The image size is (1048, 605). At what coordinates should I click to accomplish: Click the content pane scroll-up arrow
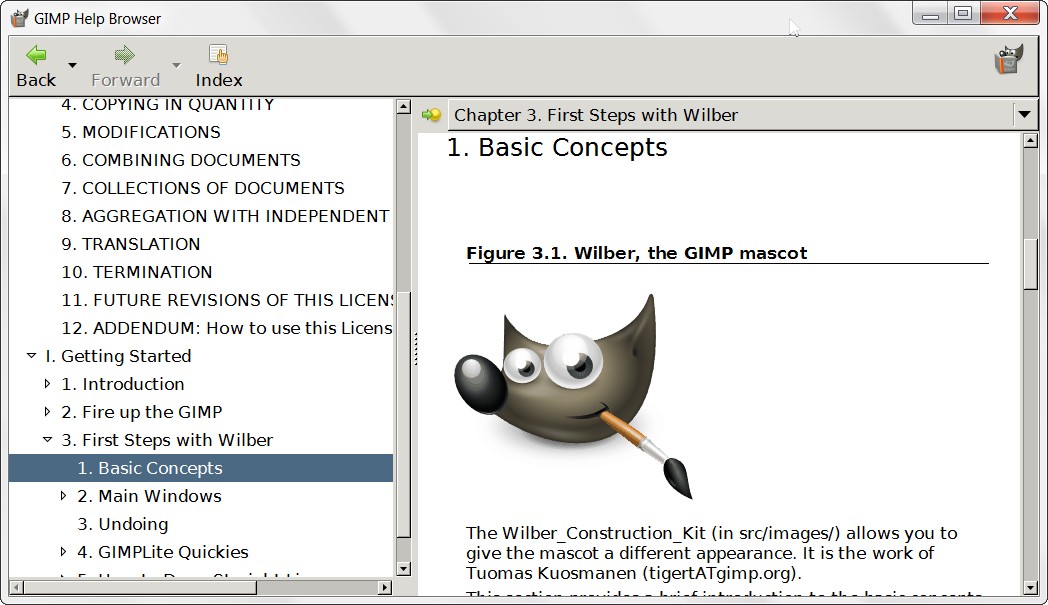point(1030,140)
